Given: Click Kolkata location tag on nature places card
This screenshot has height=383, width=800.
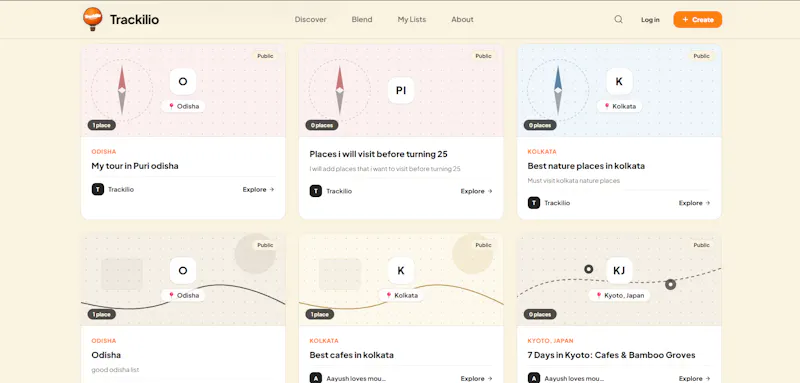Looking at the screenshot, I should [619, 106].
